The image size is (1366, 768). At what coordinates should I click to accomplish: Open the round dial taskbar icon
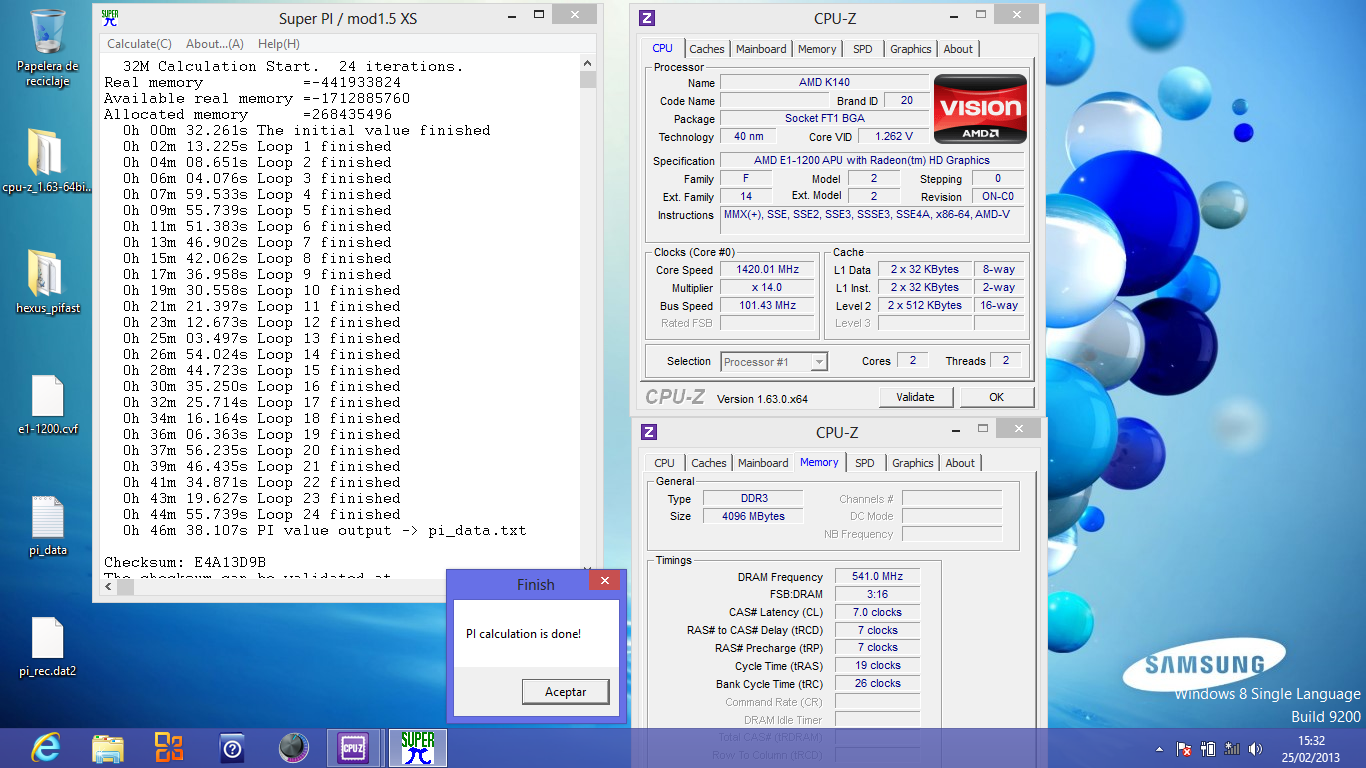tap(293, 748)
